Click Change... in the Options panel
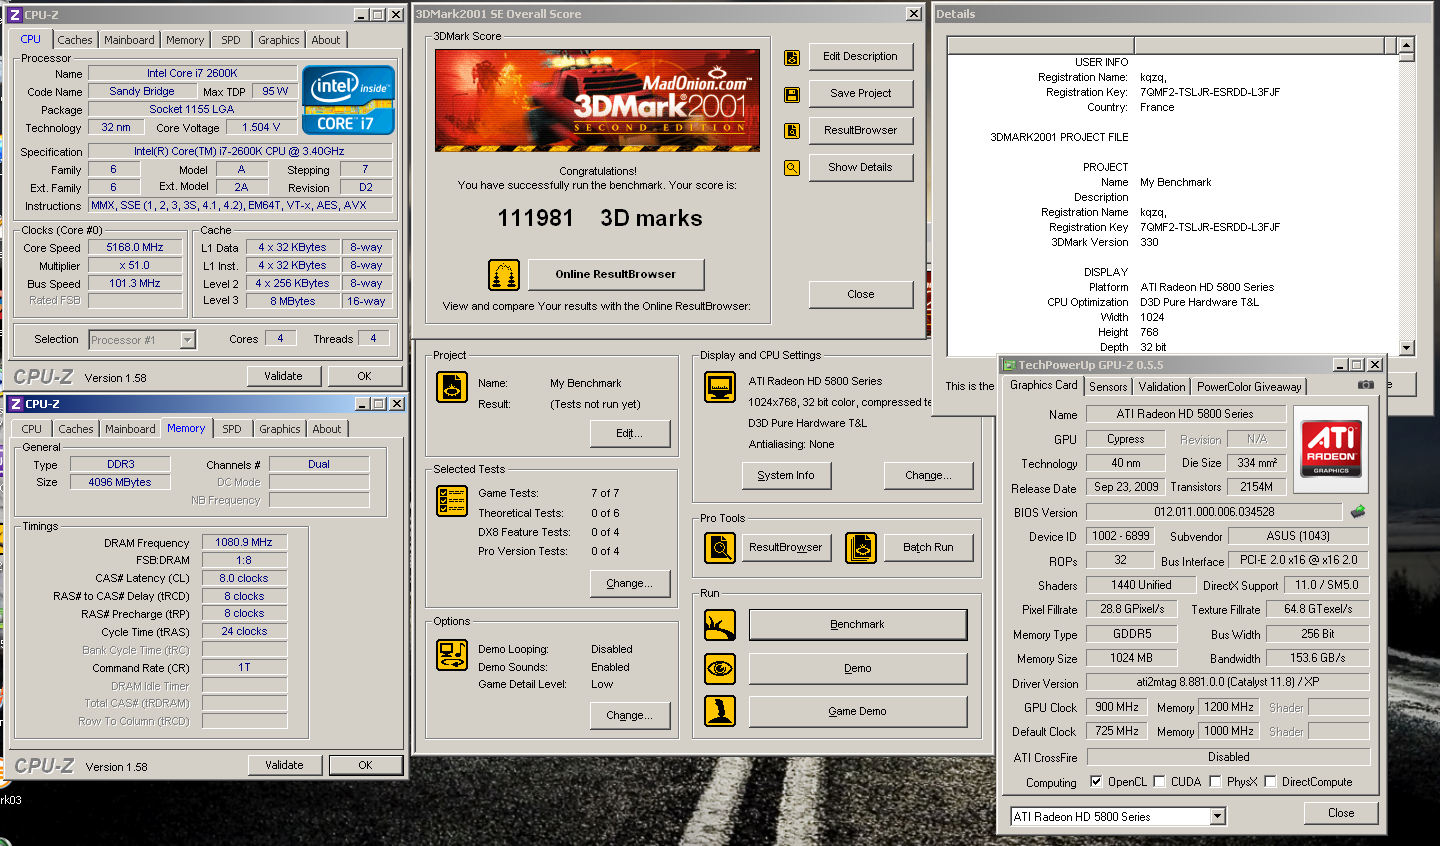Image resolution: width=1440 pixels, height=846 pixels. [x=630, y=715]
